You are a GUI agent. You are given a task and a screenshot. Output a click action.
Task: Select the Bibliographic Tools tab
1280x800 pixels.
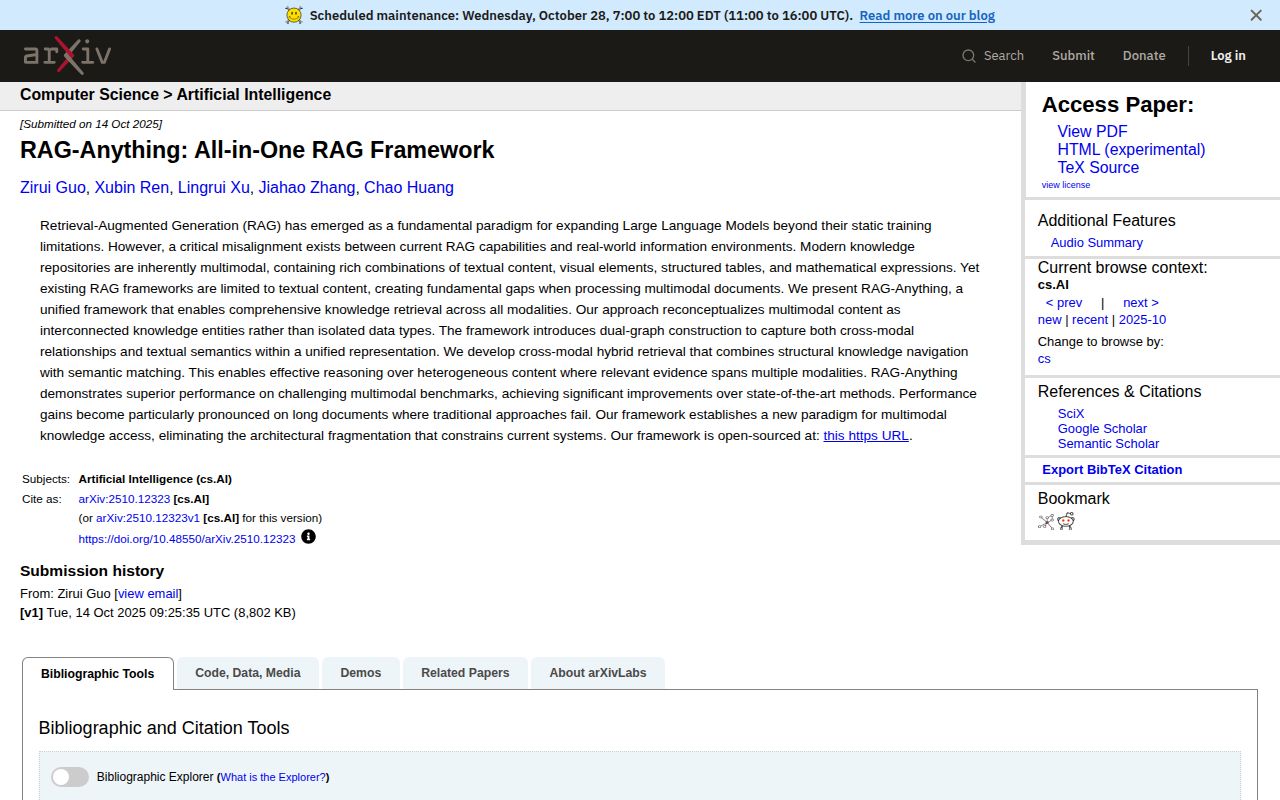(x=98, y=673)
